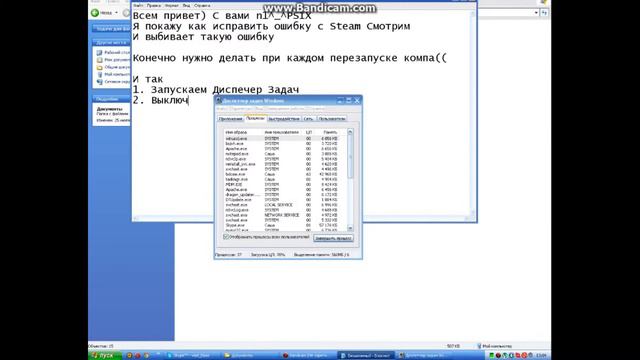Image resolution: width=640 pixels, height=360 pixels.
Task: Switch to Диспетчер задач taskbar button
Action: (424, 356)
